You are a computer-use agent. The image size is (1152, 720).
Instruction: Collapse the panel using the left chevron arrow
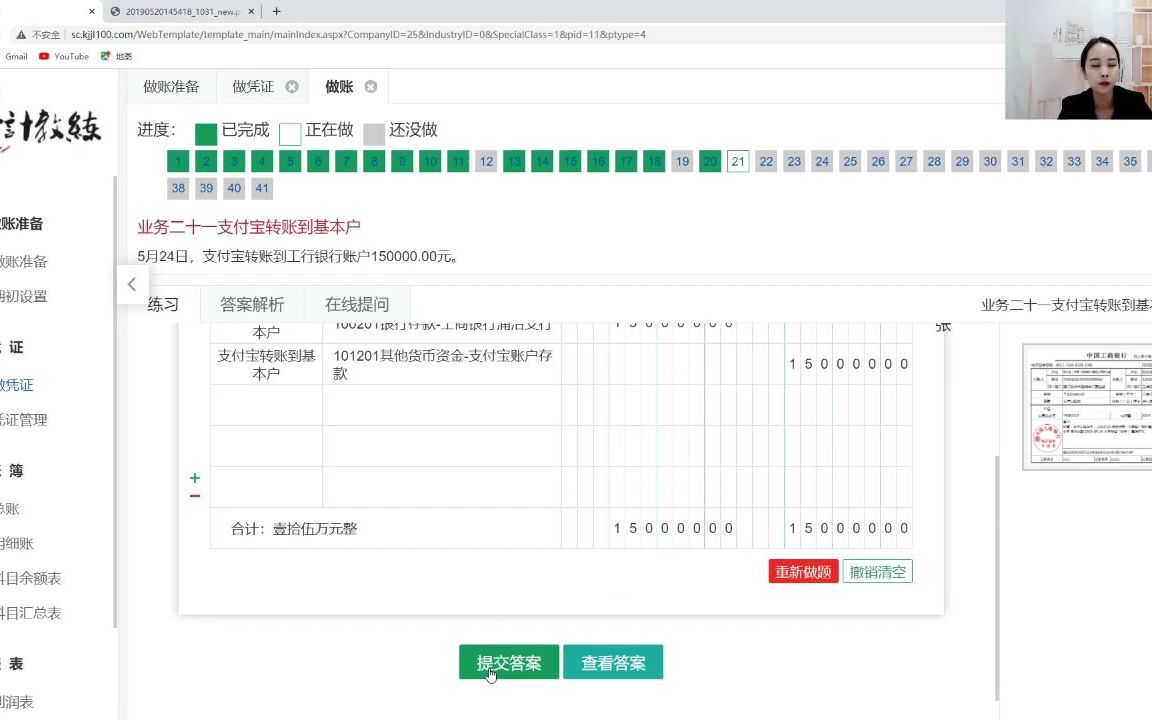131,284
